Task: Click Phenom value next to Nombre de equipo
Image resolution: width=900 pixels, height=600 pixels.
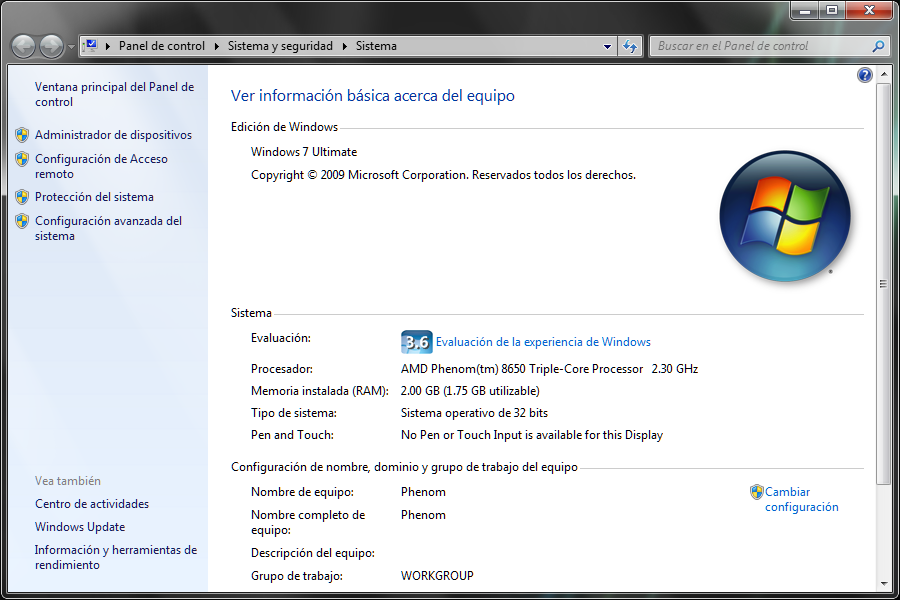Action: [x=423, y=492]
